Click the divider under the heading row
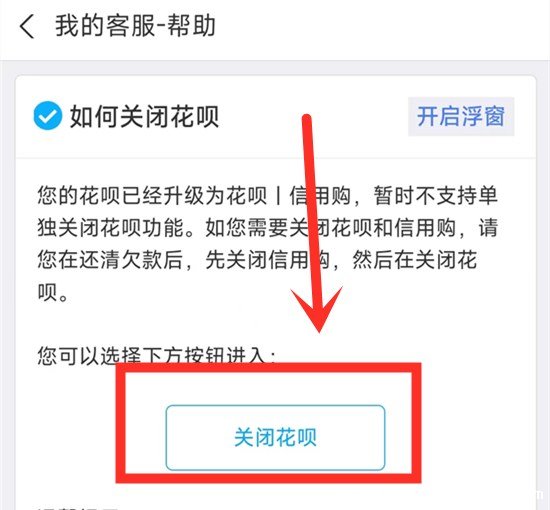The width and height of the screenshot is (550, 510). (275, 158)
